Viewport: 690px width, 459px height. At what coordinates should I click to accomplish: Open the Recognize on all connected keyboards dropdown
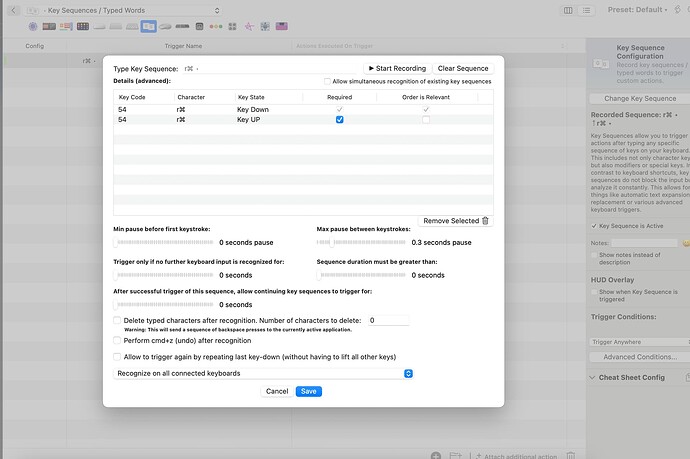click(x=264, y=373)
